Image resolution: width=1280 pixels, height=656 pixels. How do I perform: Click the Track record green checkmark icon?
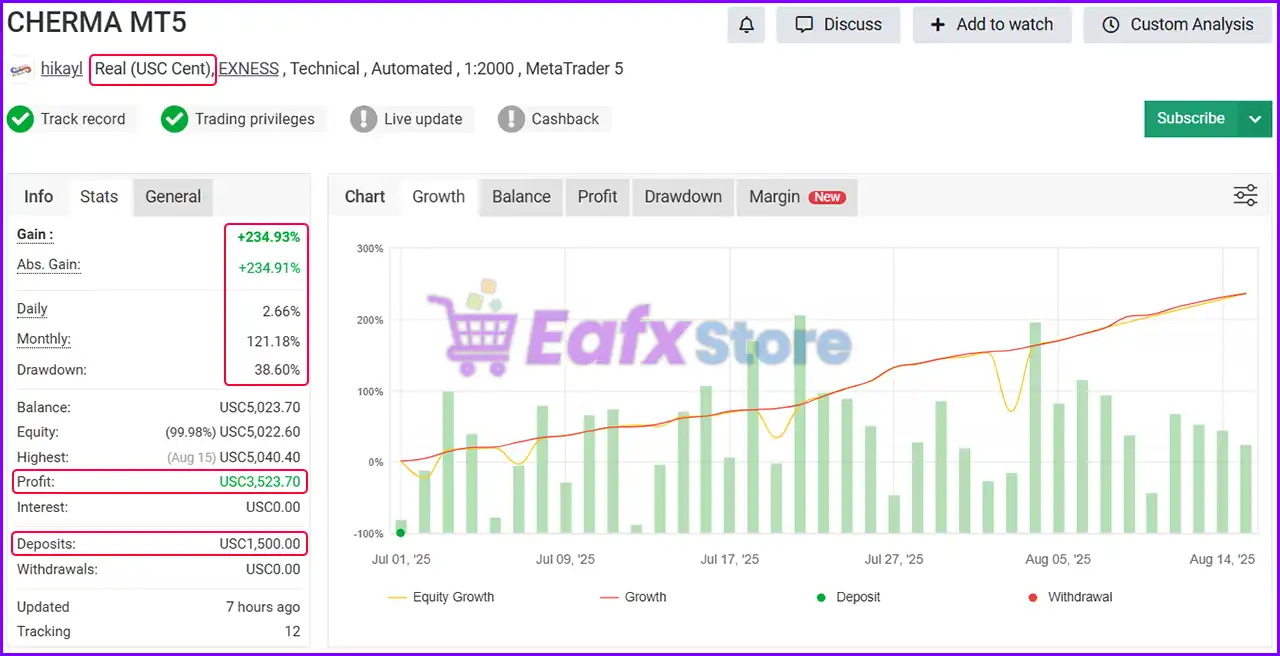click(x=20, y=119)
